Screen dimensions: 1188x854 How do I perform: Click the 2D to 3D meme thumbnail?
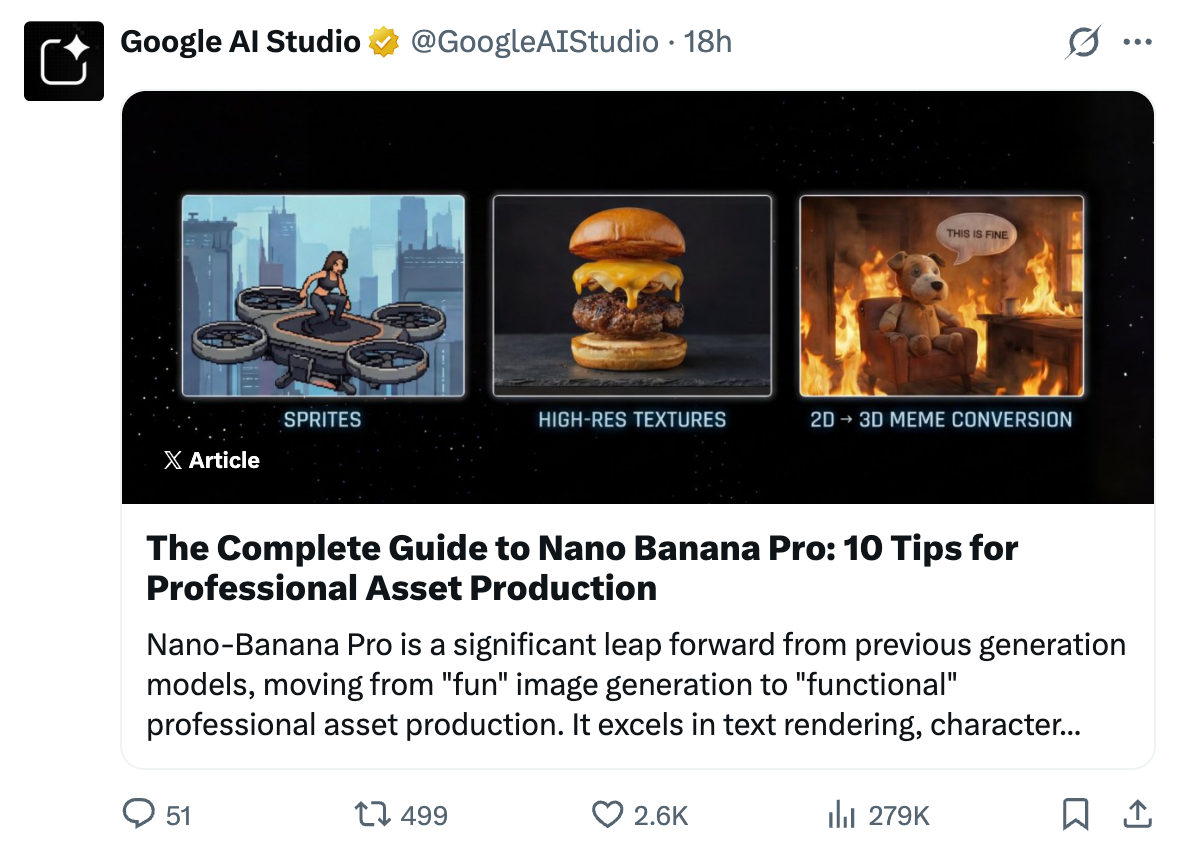coord(940,293)
